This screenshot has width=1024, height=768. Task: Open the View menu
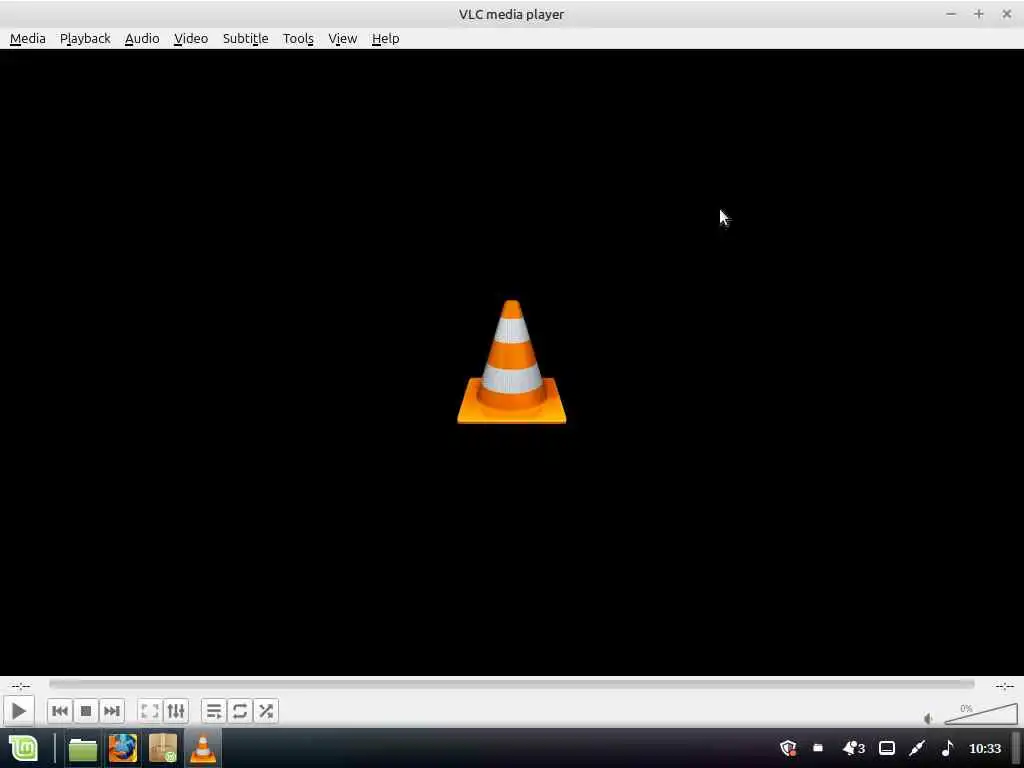342,39
